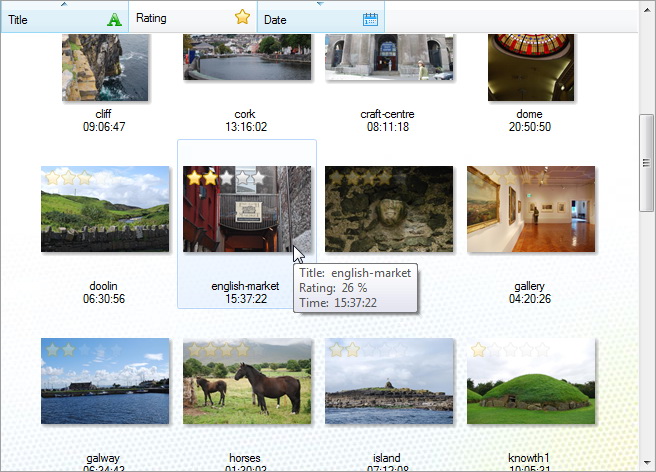
Task: Click the green letter A title icon
Action: coord(114,19)
